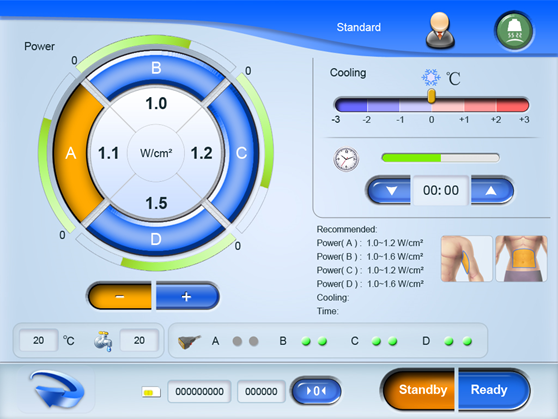The height and width of the screenshot is (419, 558).
Task: Click the handpiece probe status icon
Action: 189,342
